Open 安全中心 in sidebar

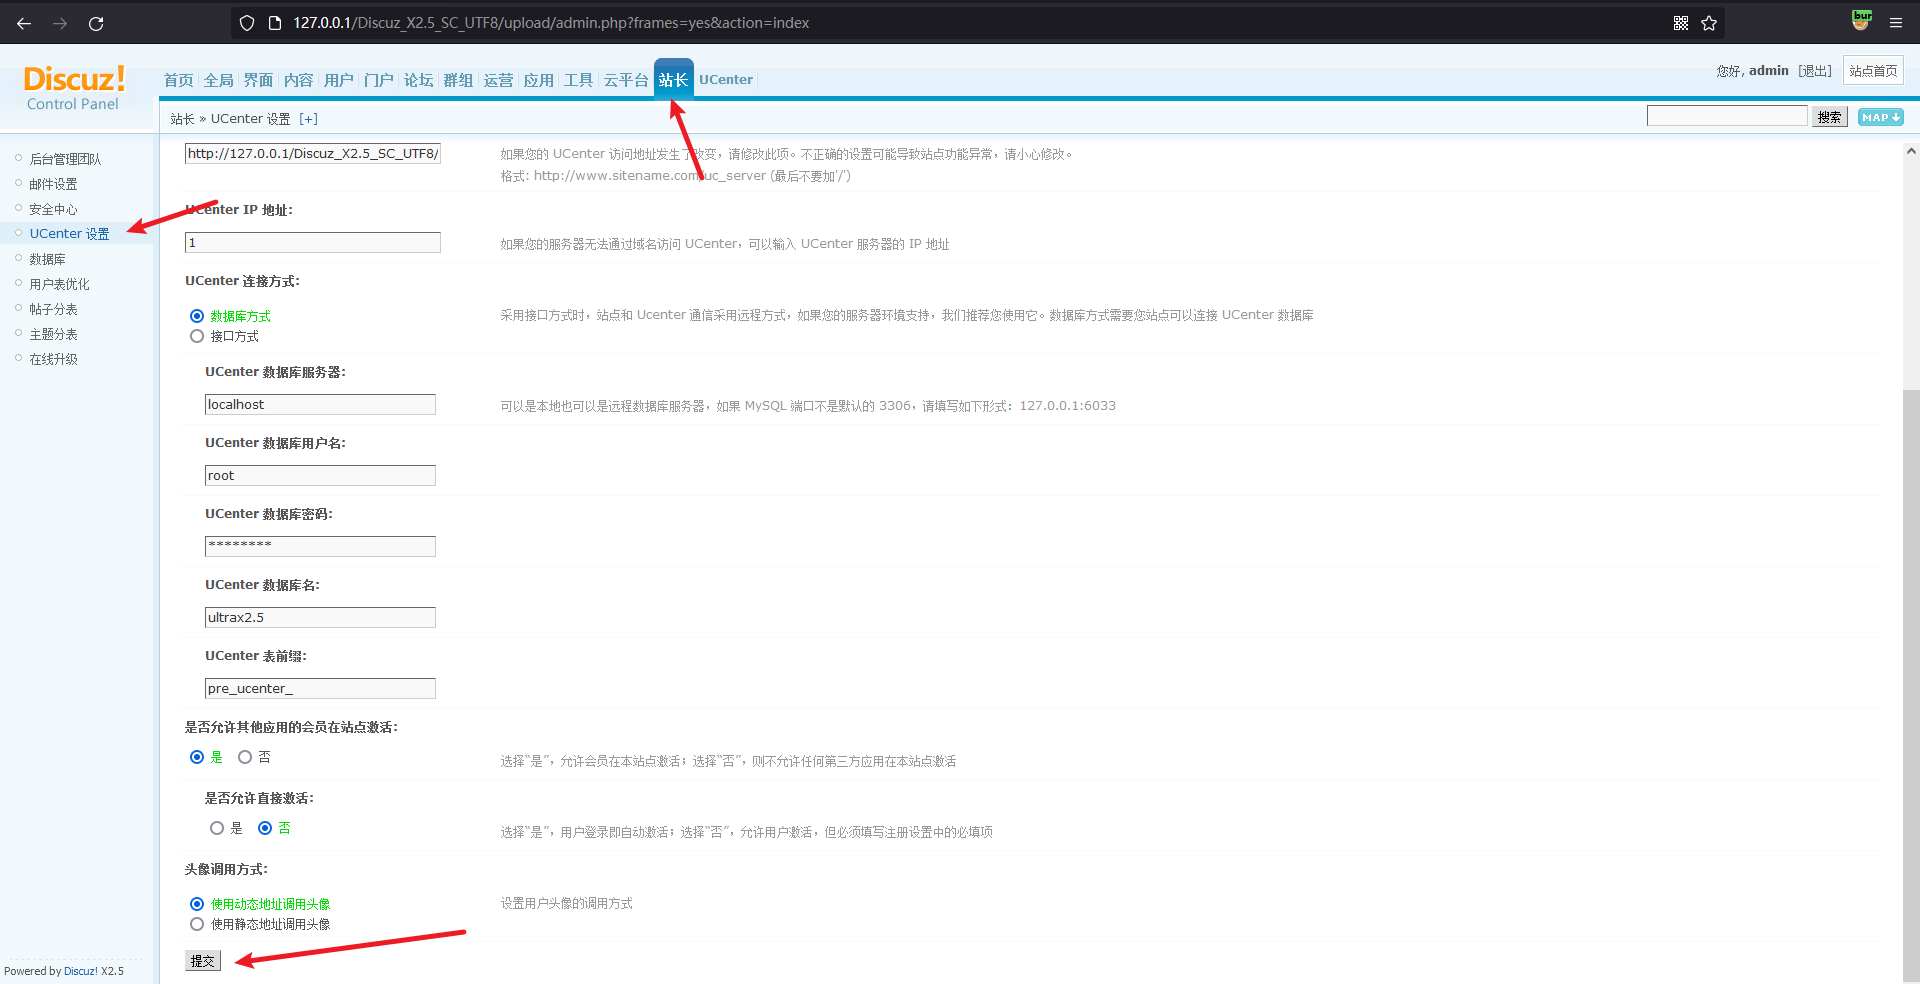click(x=53, y=209)
